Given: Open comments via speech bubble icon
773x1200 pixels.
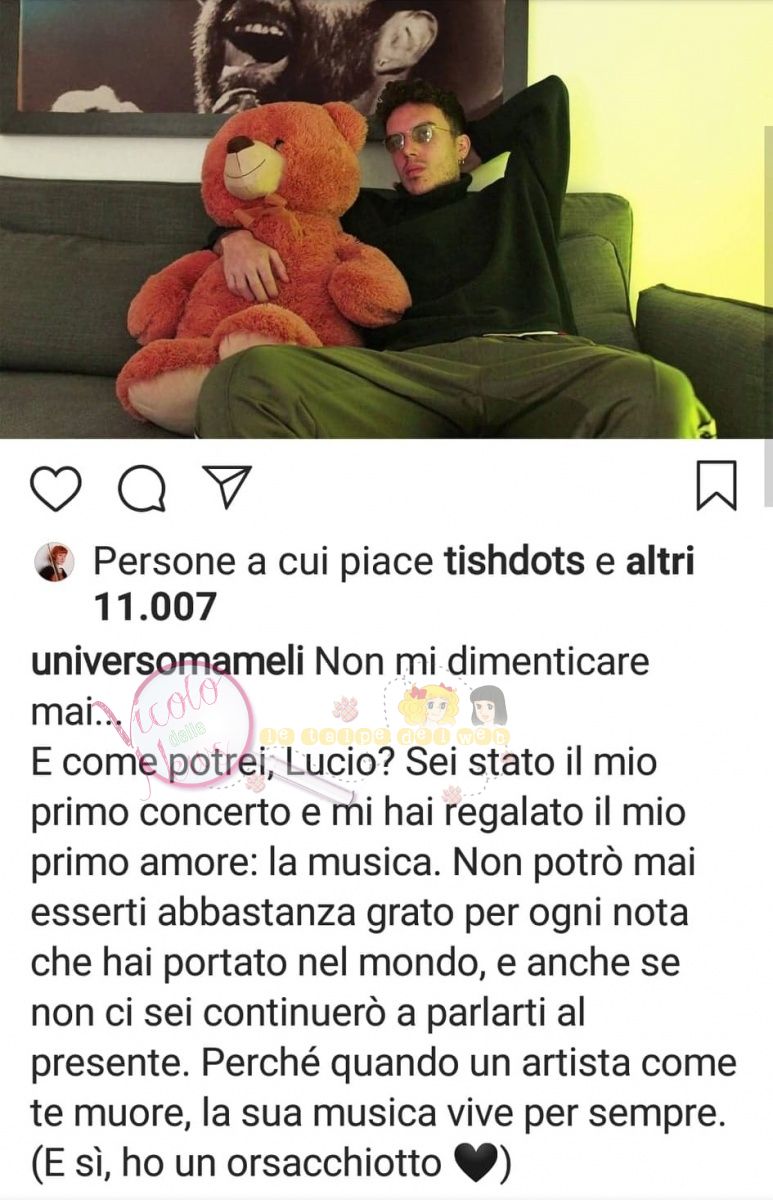Looking at the screenshot, I should pyautogui.click(x=142, y=488).
